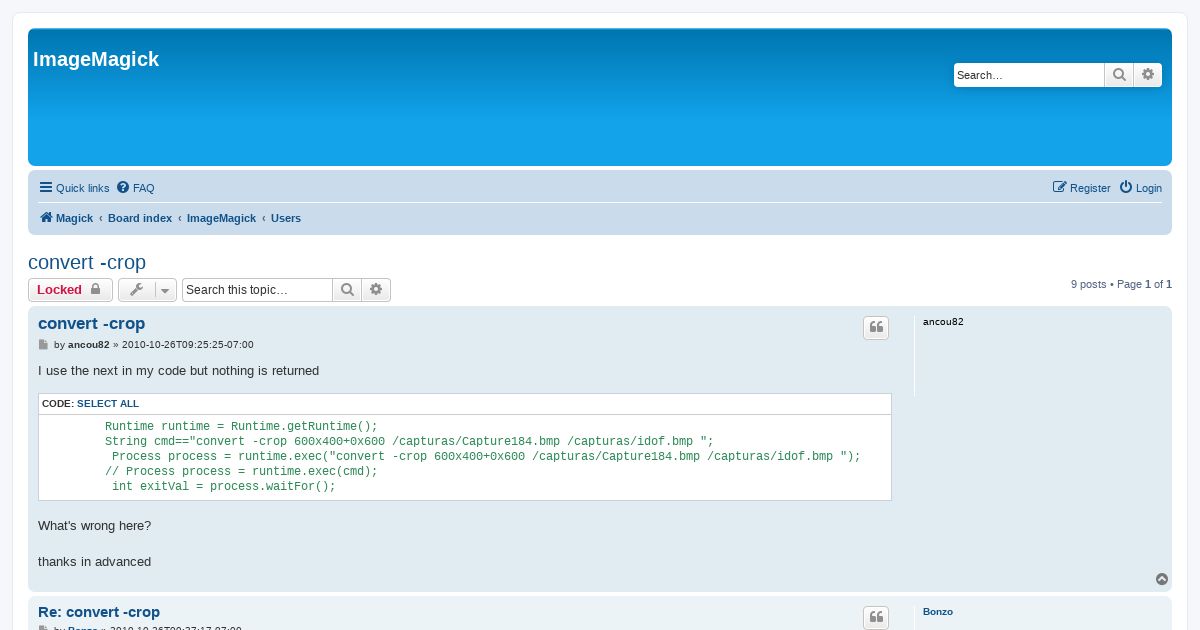Focus the Search this topic field
This screenshot has width=1200, height=630.
pyautogui.click(x=257, y=290)
